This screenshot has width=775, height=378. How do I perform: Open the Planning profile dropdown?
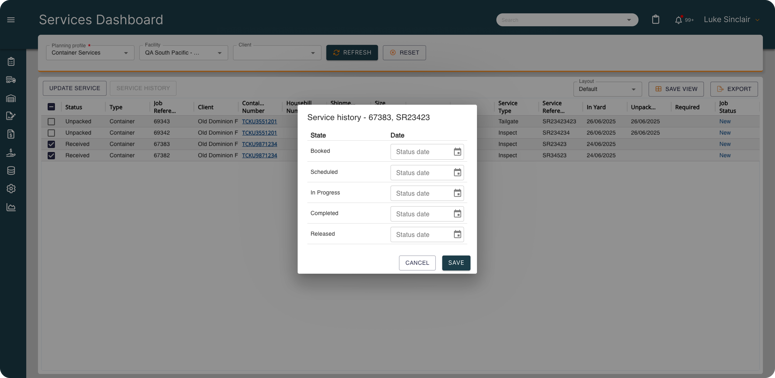(x=90, y=53)
